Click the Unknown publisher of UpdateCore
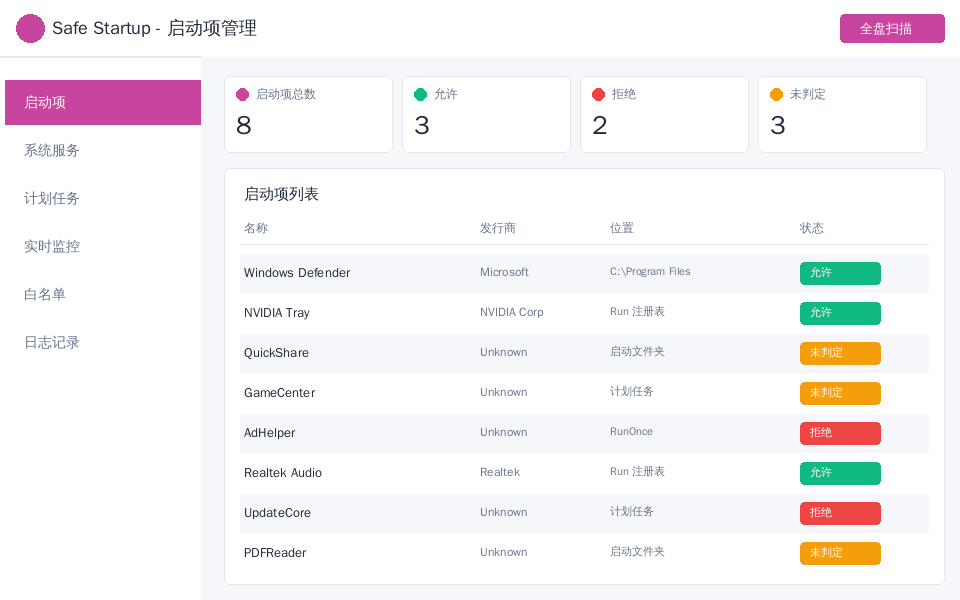 point(504,512)
